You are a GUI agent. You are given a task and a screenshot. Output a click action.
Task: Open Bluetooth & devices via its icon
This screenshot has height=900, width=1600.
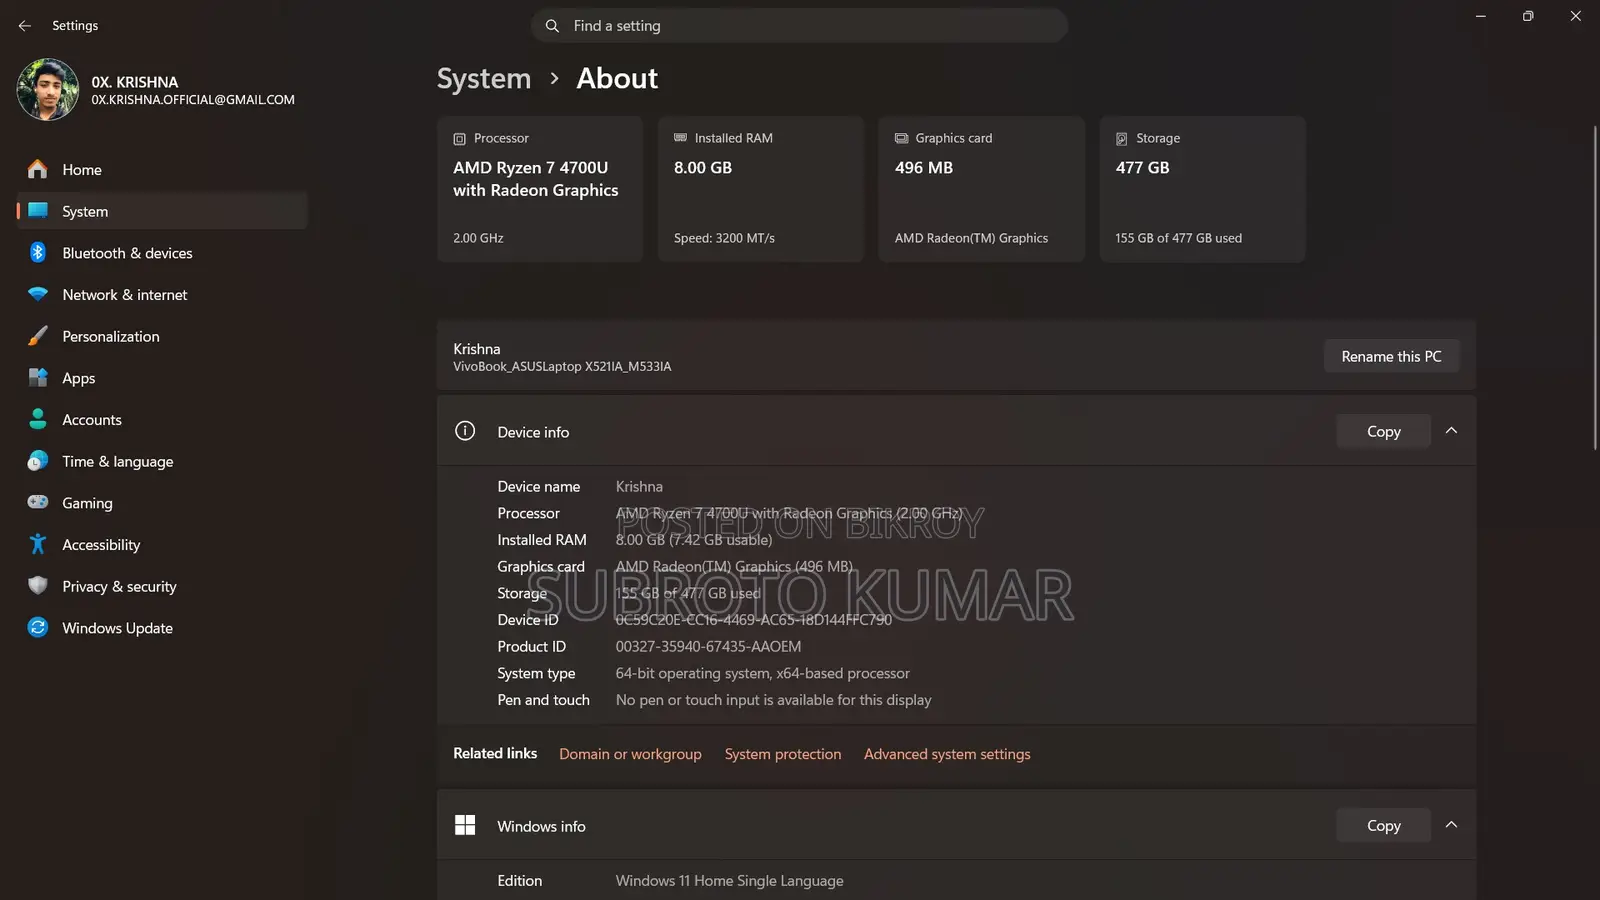[37, 253]
